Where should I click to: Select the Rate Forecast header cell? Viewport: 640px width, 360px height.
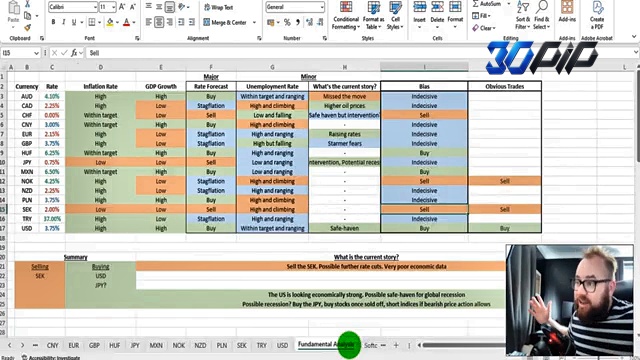click(211, 86)
